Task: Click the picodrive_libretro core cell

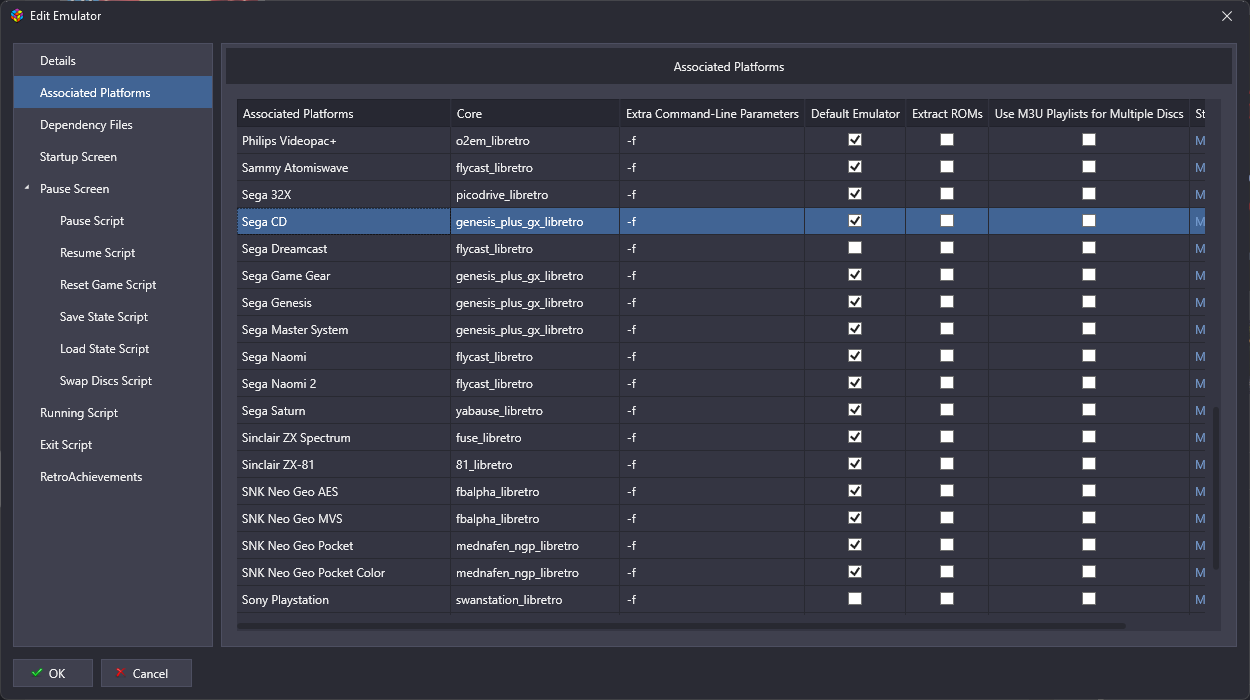Action: coord(535,194)
